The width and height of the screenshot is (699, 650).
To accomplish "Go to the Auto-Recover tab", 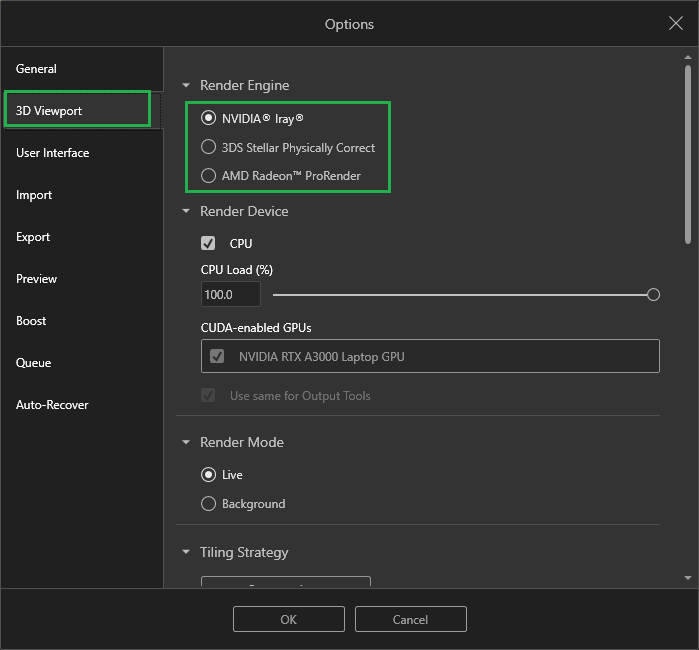I will [52, 405].
